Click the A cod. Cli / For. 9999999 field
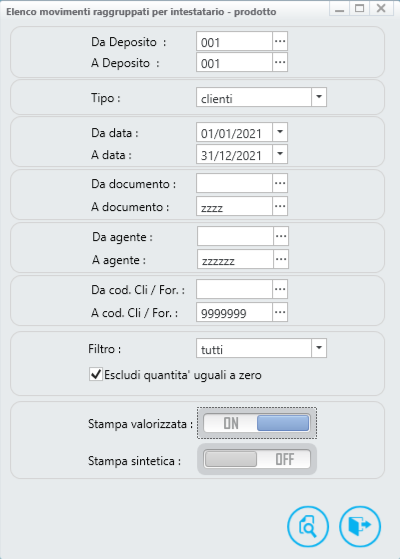This screenshot has width=400, height=559. [234, 312]
